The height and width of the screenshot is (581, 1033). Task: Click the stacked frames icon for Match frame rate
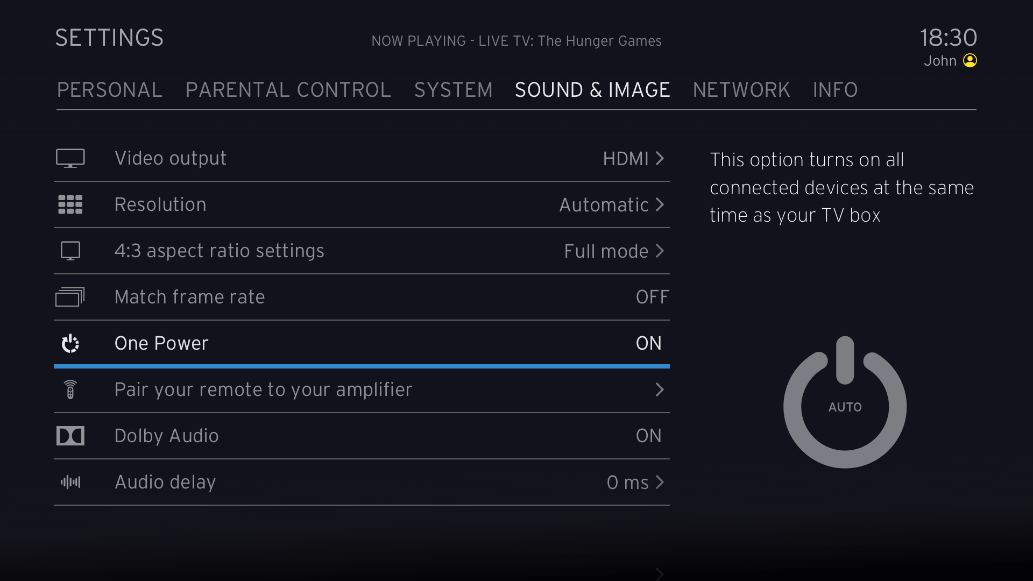click(x=70, y=297)
